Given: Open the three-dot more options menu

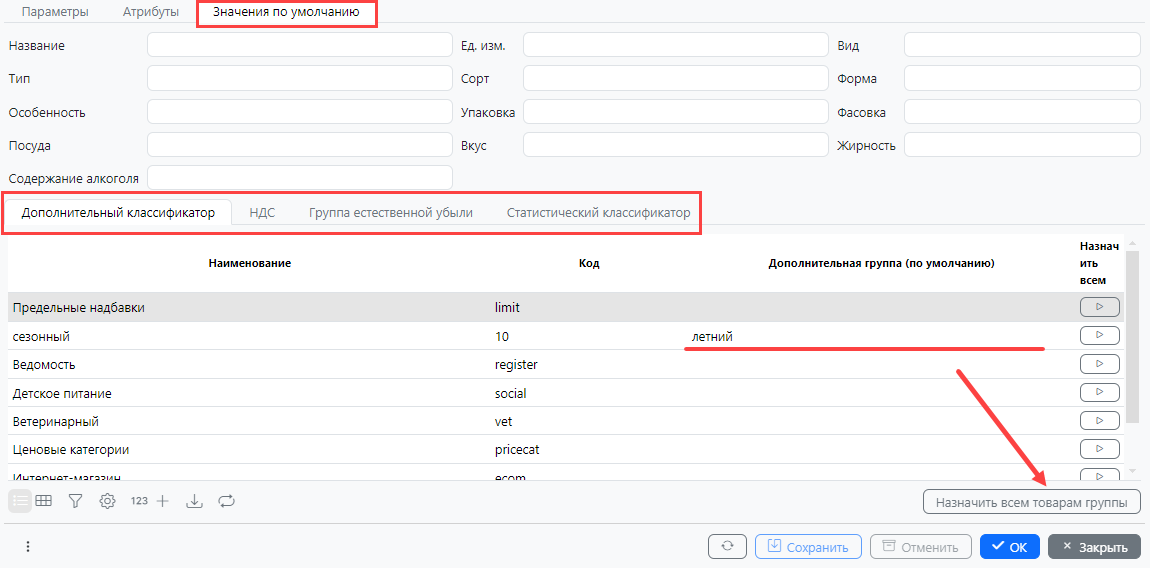Looking at the screenshot, I should (x=28, y=547).
